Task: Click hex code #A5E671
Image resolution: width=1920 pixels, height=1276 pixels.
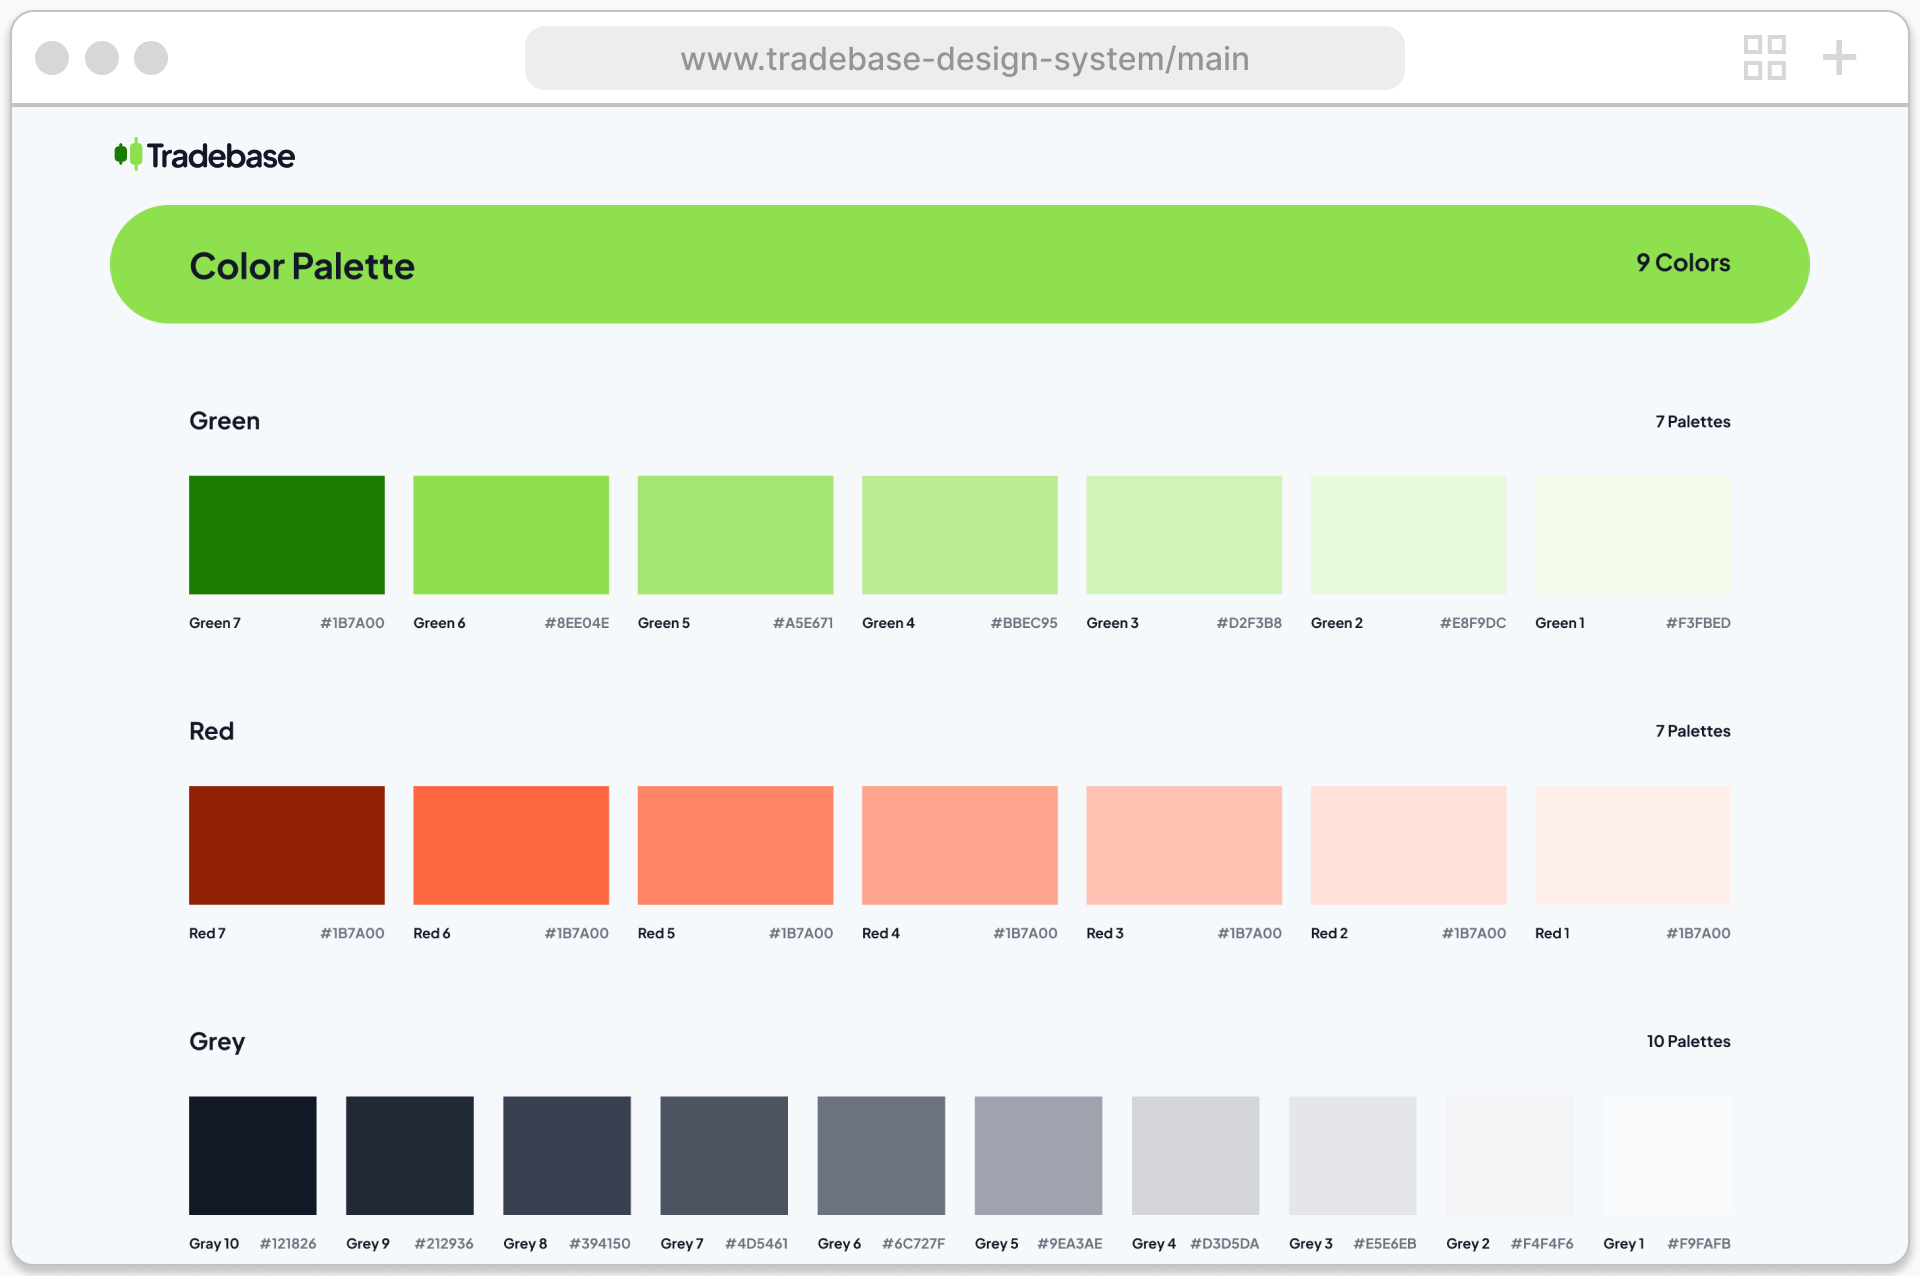Action: [x=803, y=623]
